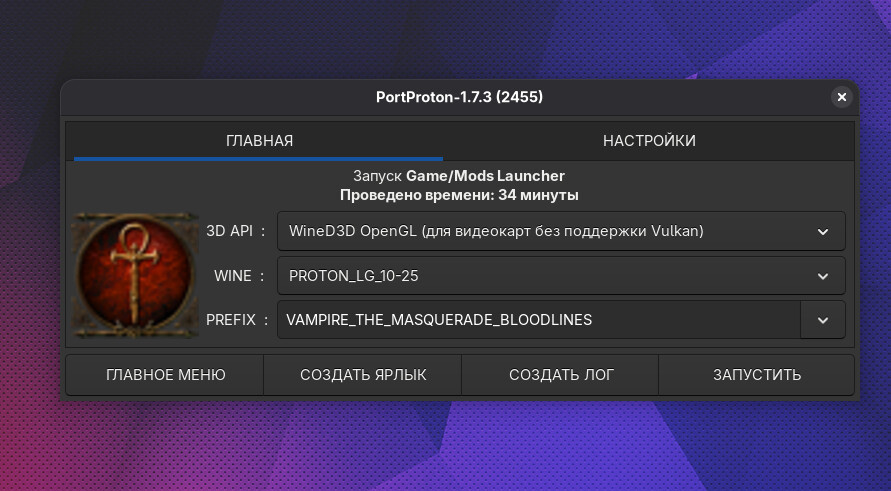Switch to the ГЛАВНАЯ tab
This screenshot has height=491, width=891.
tap(259, 141)
